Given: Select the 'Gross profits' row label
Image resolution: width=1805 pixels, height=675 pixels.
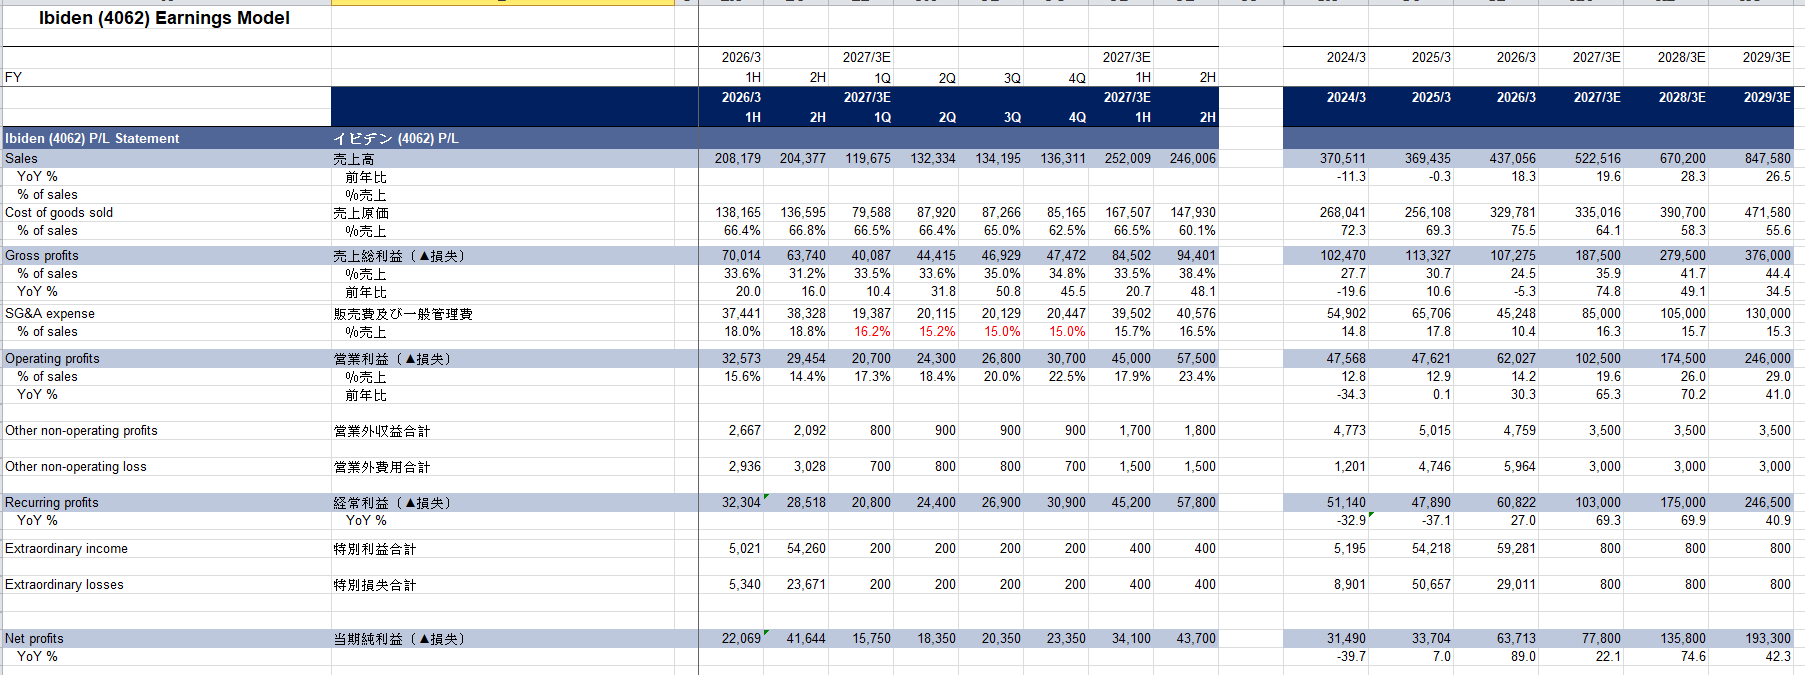Looking at the screenshot, I should tap(41, 255).
